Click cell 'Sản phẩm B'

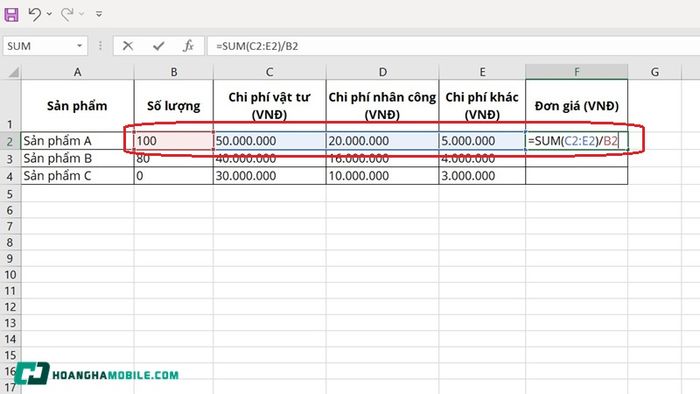coord(78,158)
